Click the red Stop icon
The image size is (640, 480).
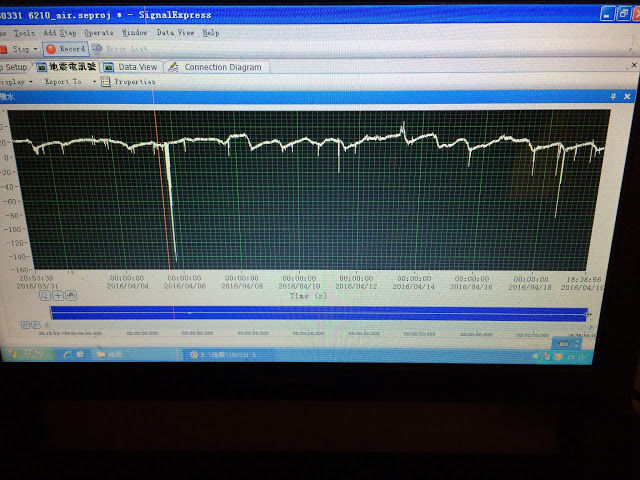point(4,49)
